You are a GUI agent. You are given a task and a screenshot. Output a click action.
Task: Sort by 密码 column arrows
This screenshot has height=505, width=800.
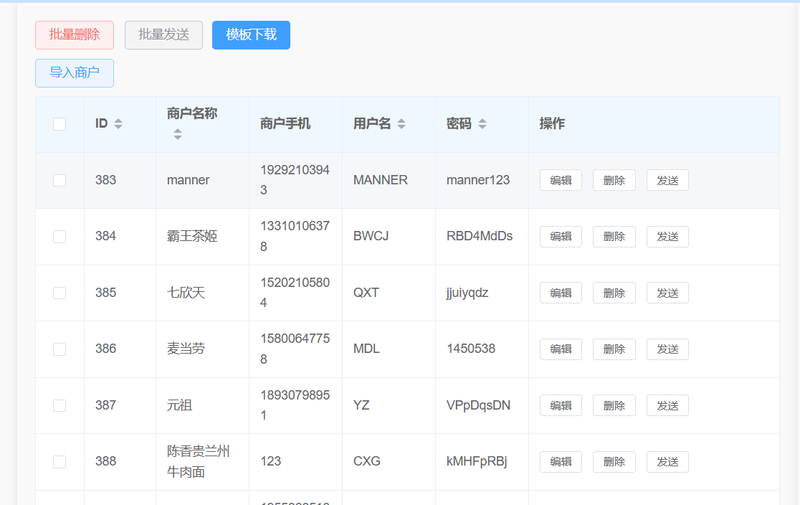[482, 124]
